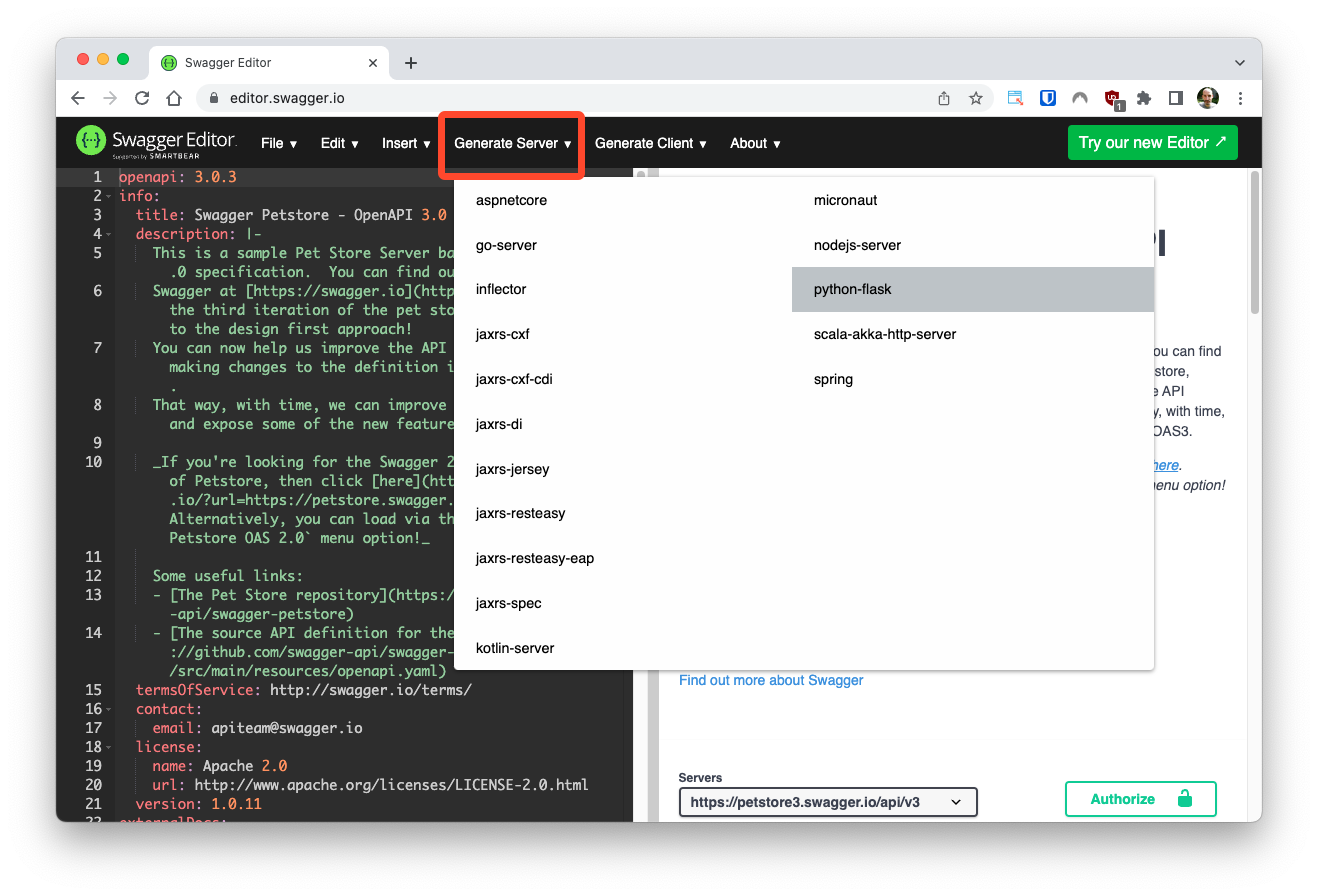Choose aspnetcore server generator
The height and width of the screenshot is (896, 1318).
pyautogui.click(x=623, y=200)
